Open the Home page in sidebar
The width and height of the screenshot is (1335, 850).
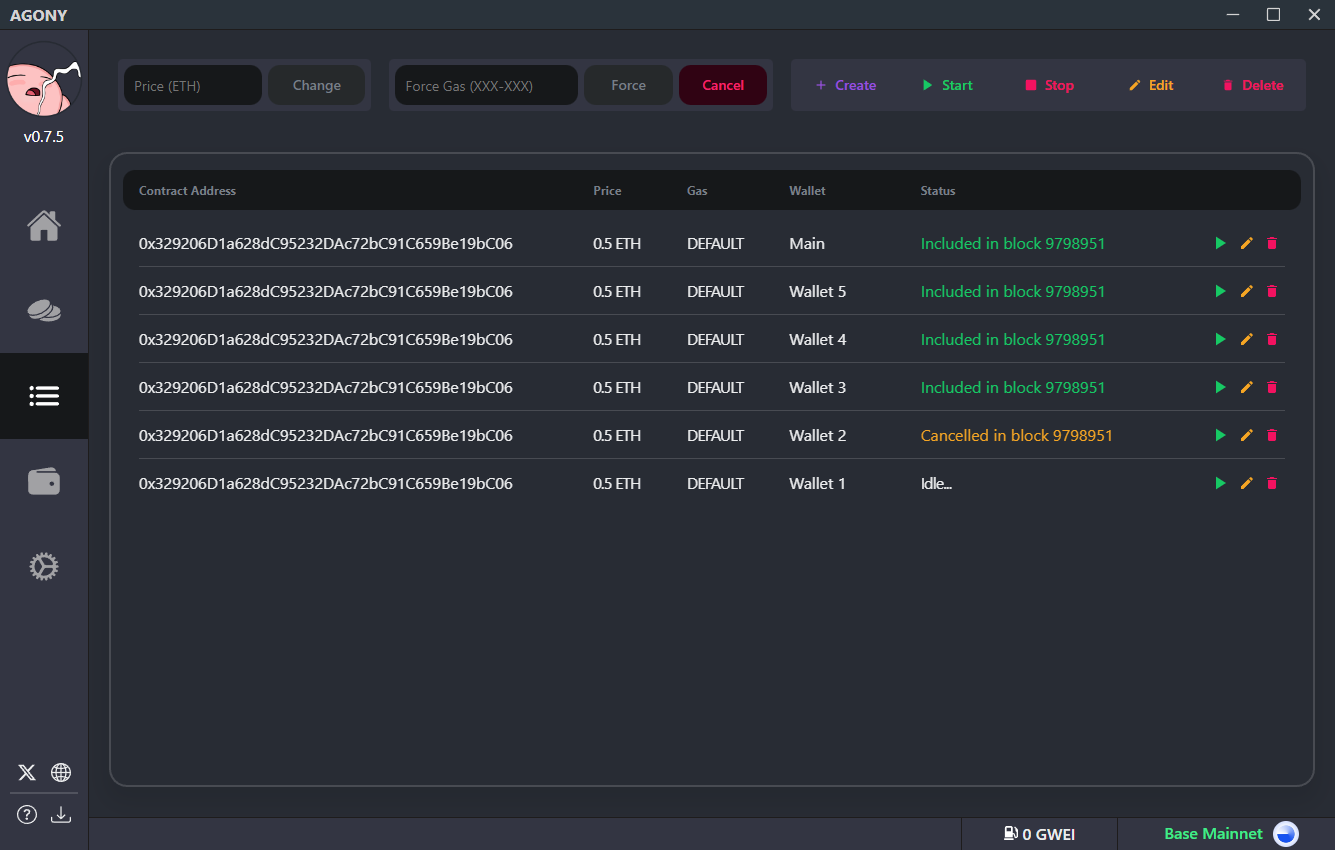click(x=44, y=226)
